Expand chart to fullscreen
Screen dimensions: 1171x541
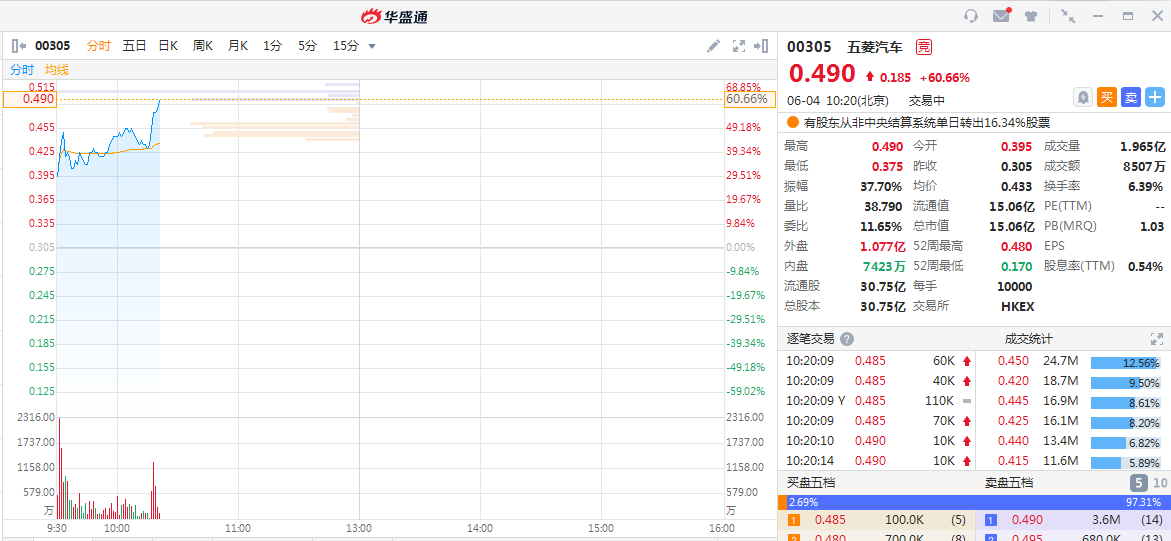click(739, 46)
